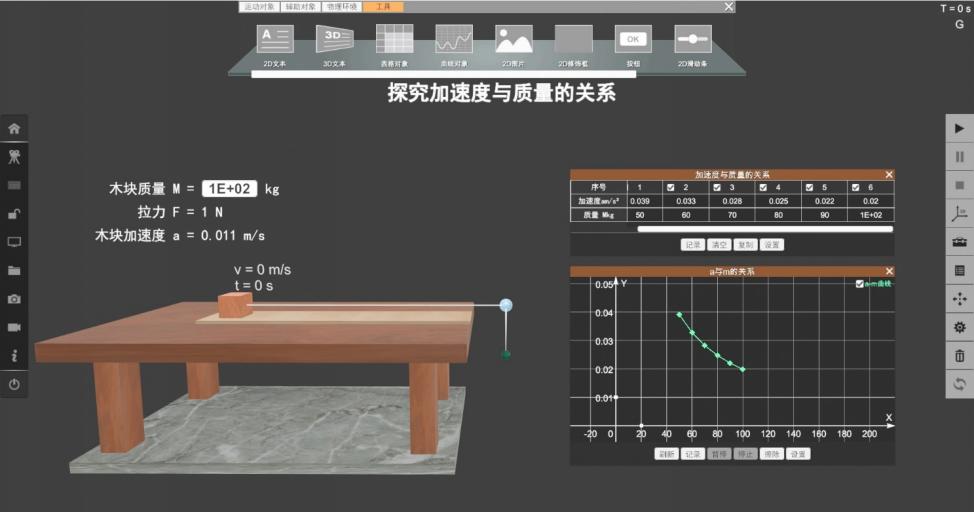Click 停止 below the a-m graph
Image resolution: width=974 pixels, height=513 pixels.
[745, 454]
